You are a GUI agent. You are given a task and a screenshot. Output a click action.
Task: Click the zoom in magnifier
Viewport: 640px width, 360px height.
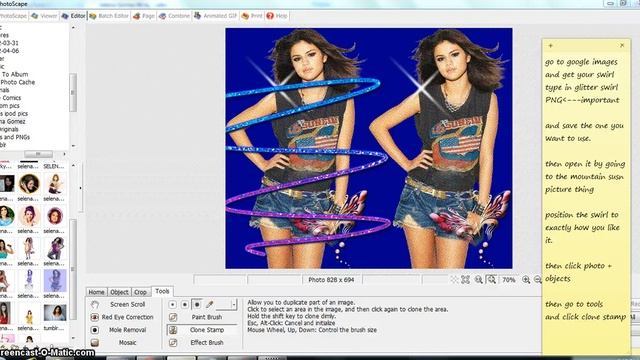[526, 280]
